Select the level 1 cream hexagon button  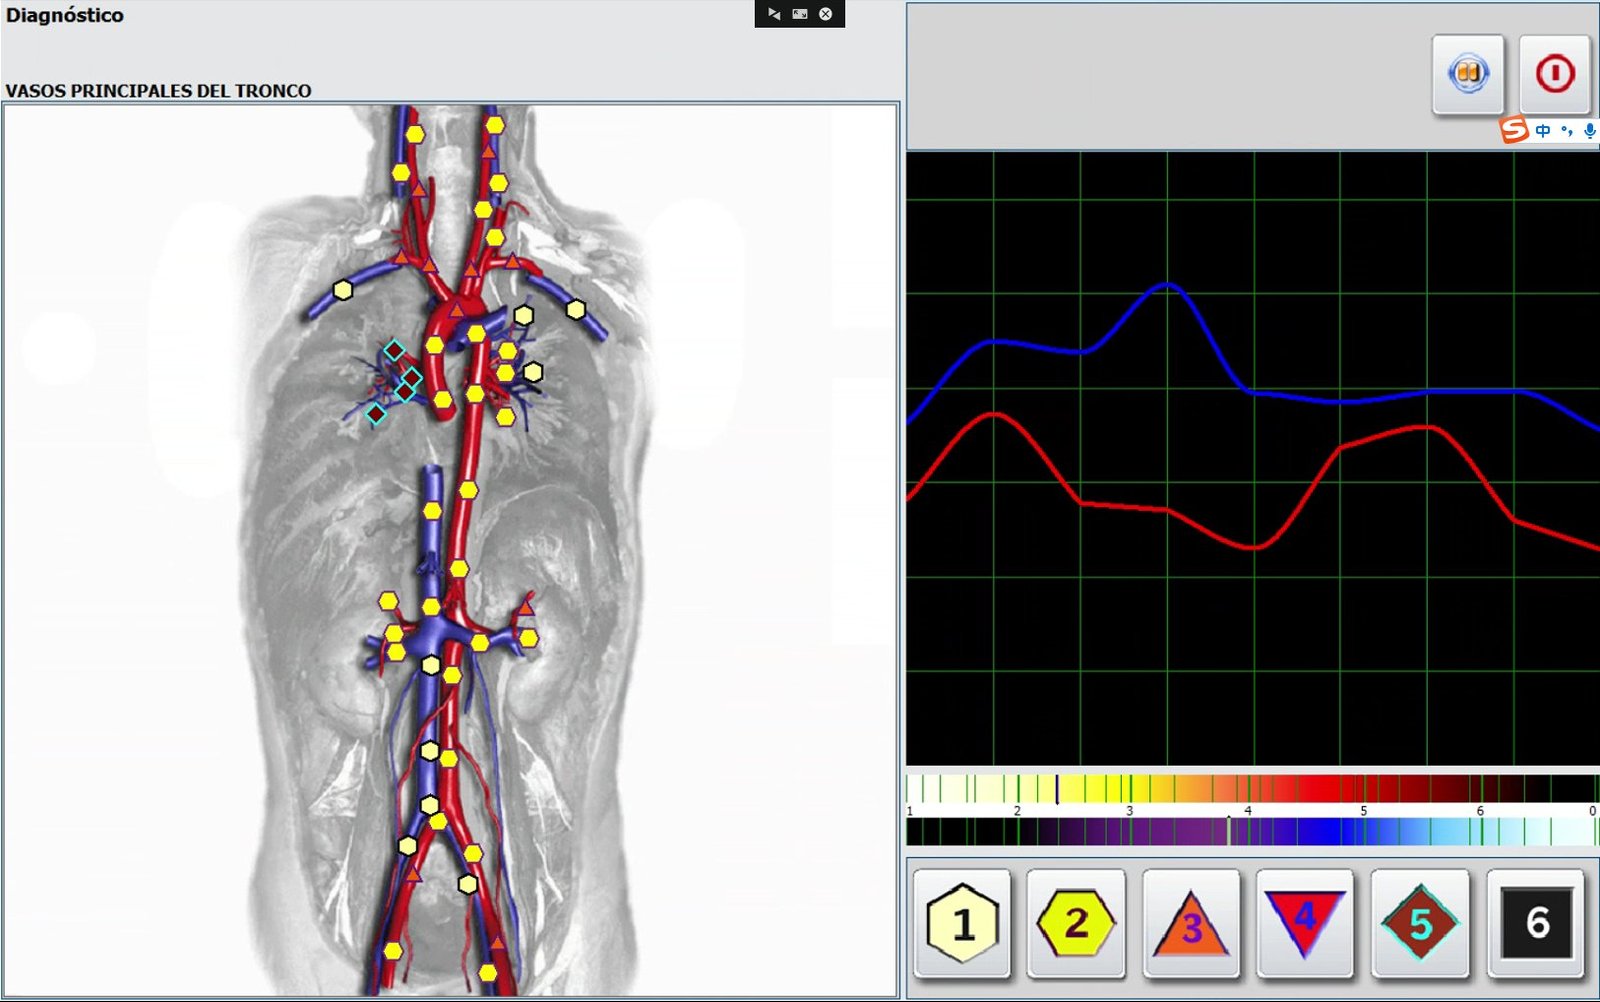click(962, 923)
